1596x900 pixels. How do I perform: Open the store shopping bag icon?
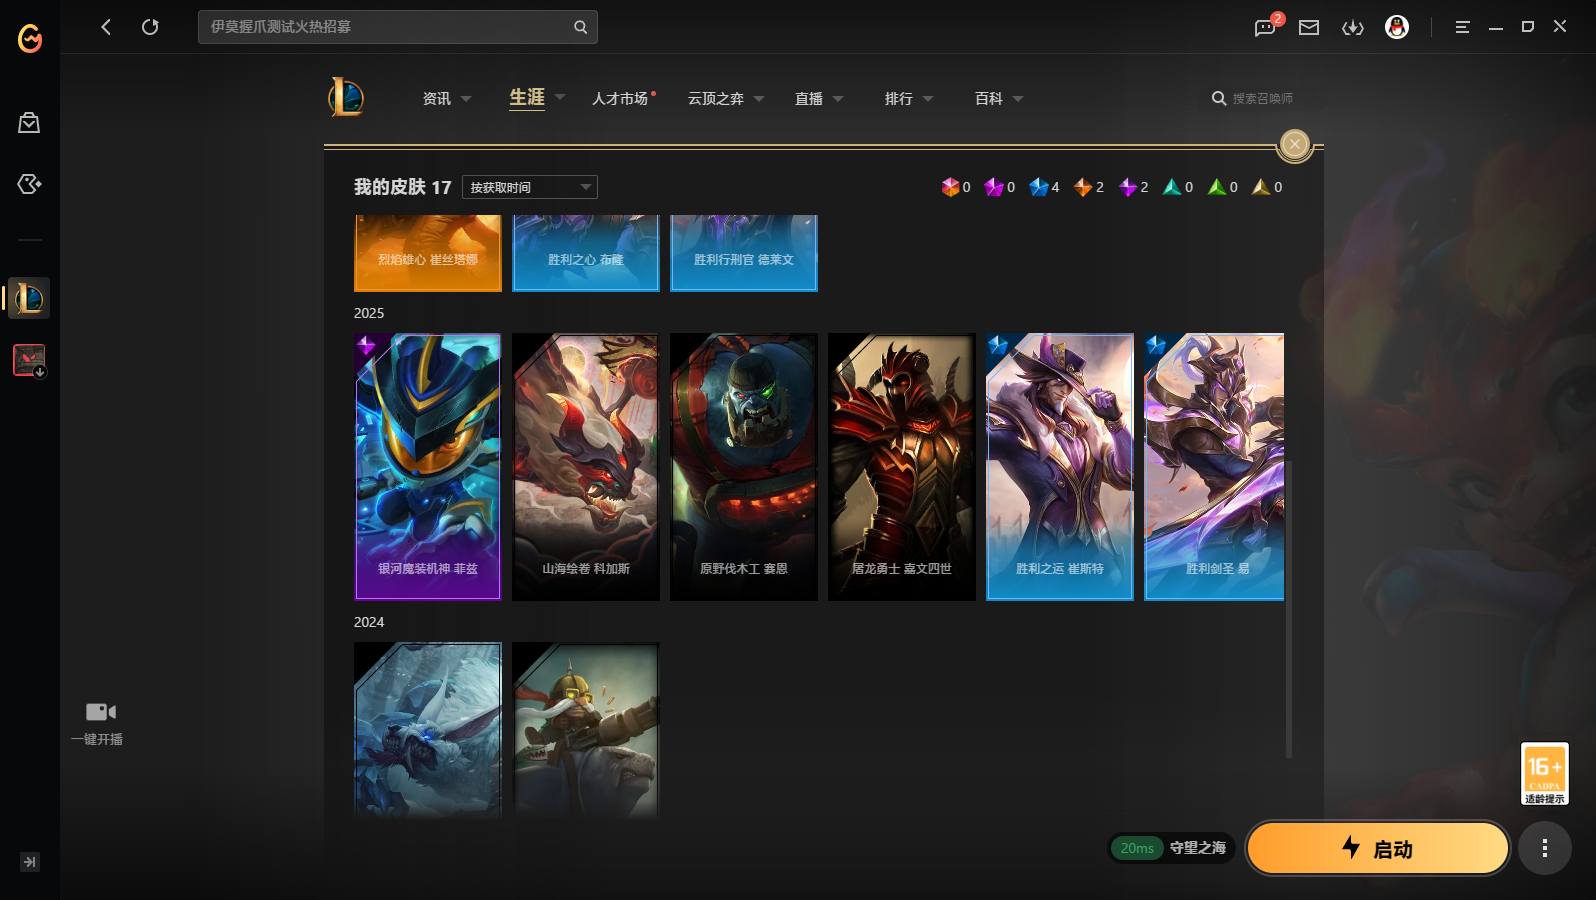(x=29, y=123)
